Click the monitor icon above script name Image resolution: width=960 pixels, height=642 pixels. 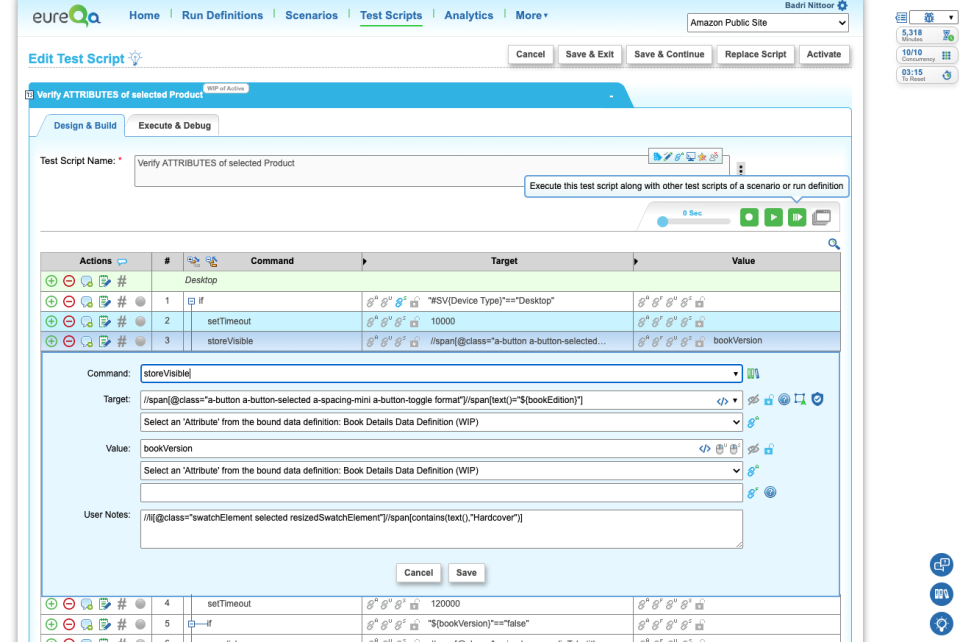click(x=691, y=157)
